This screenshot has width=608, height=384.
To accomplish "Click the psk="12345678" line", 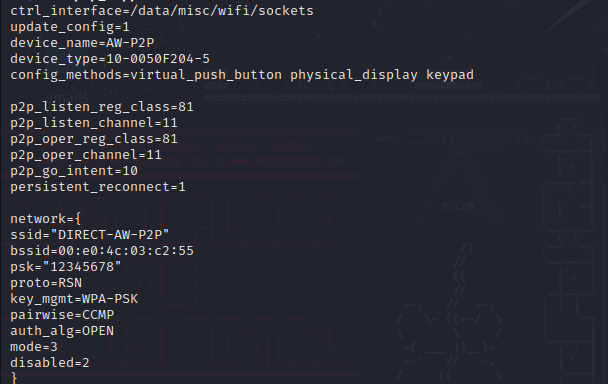I will pyautogui.click(x=66, y=267).
